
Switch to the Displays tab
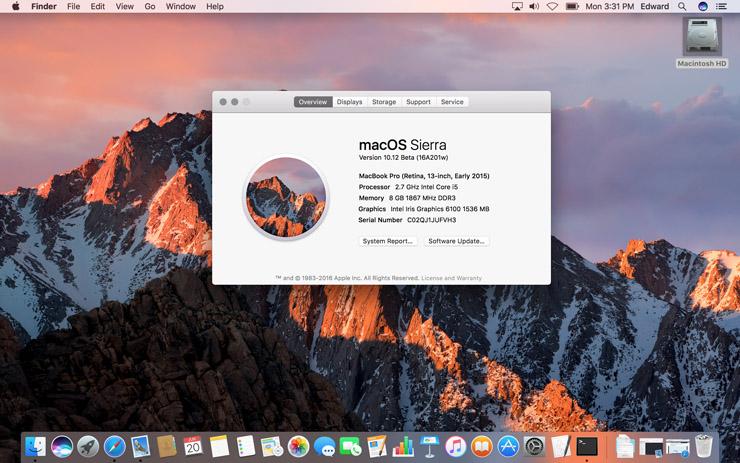(x=349, y=102)
